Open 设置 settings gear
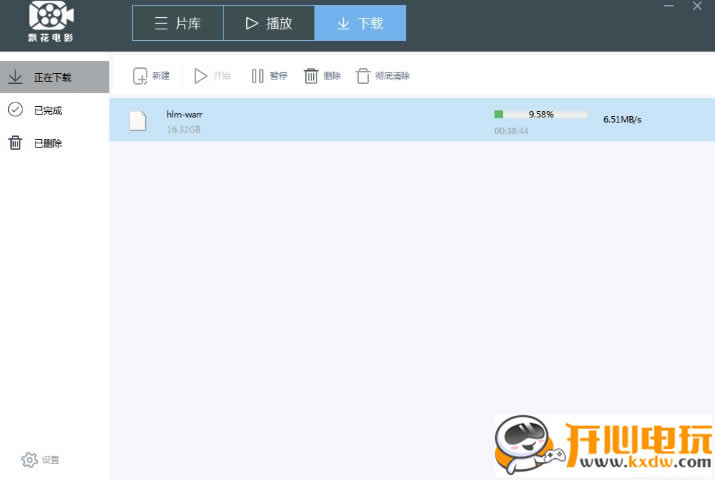715x480 pixels. tap(30, 459)
